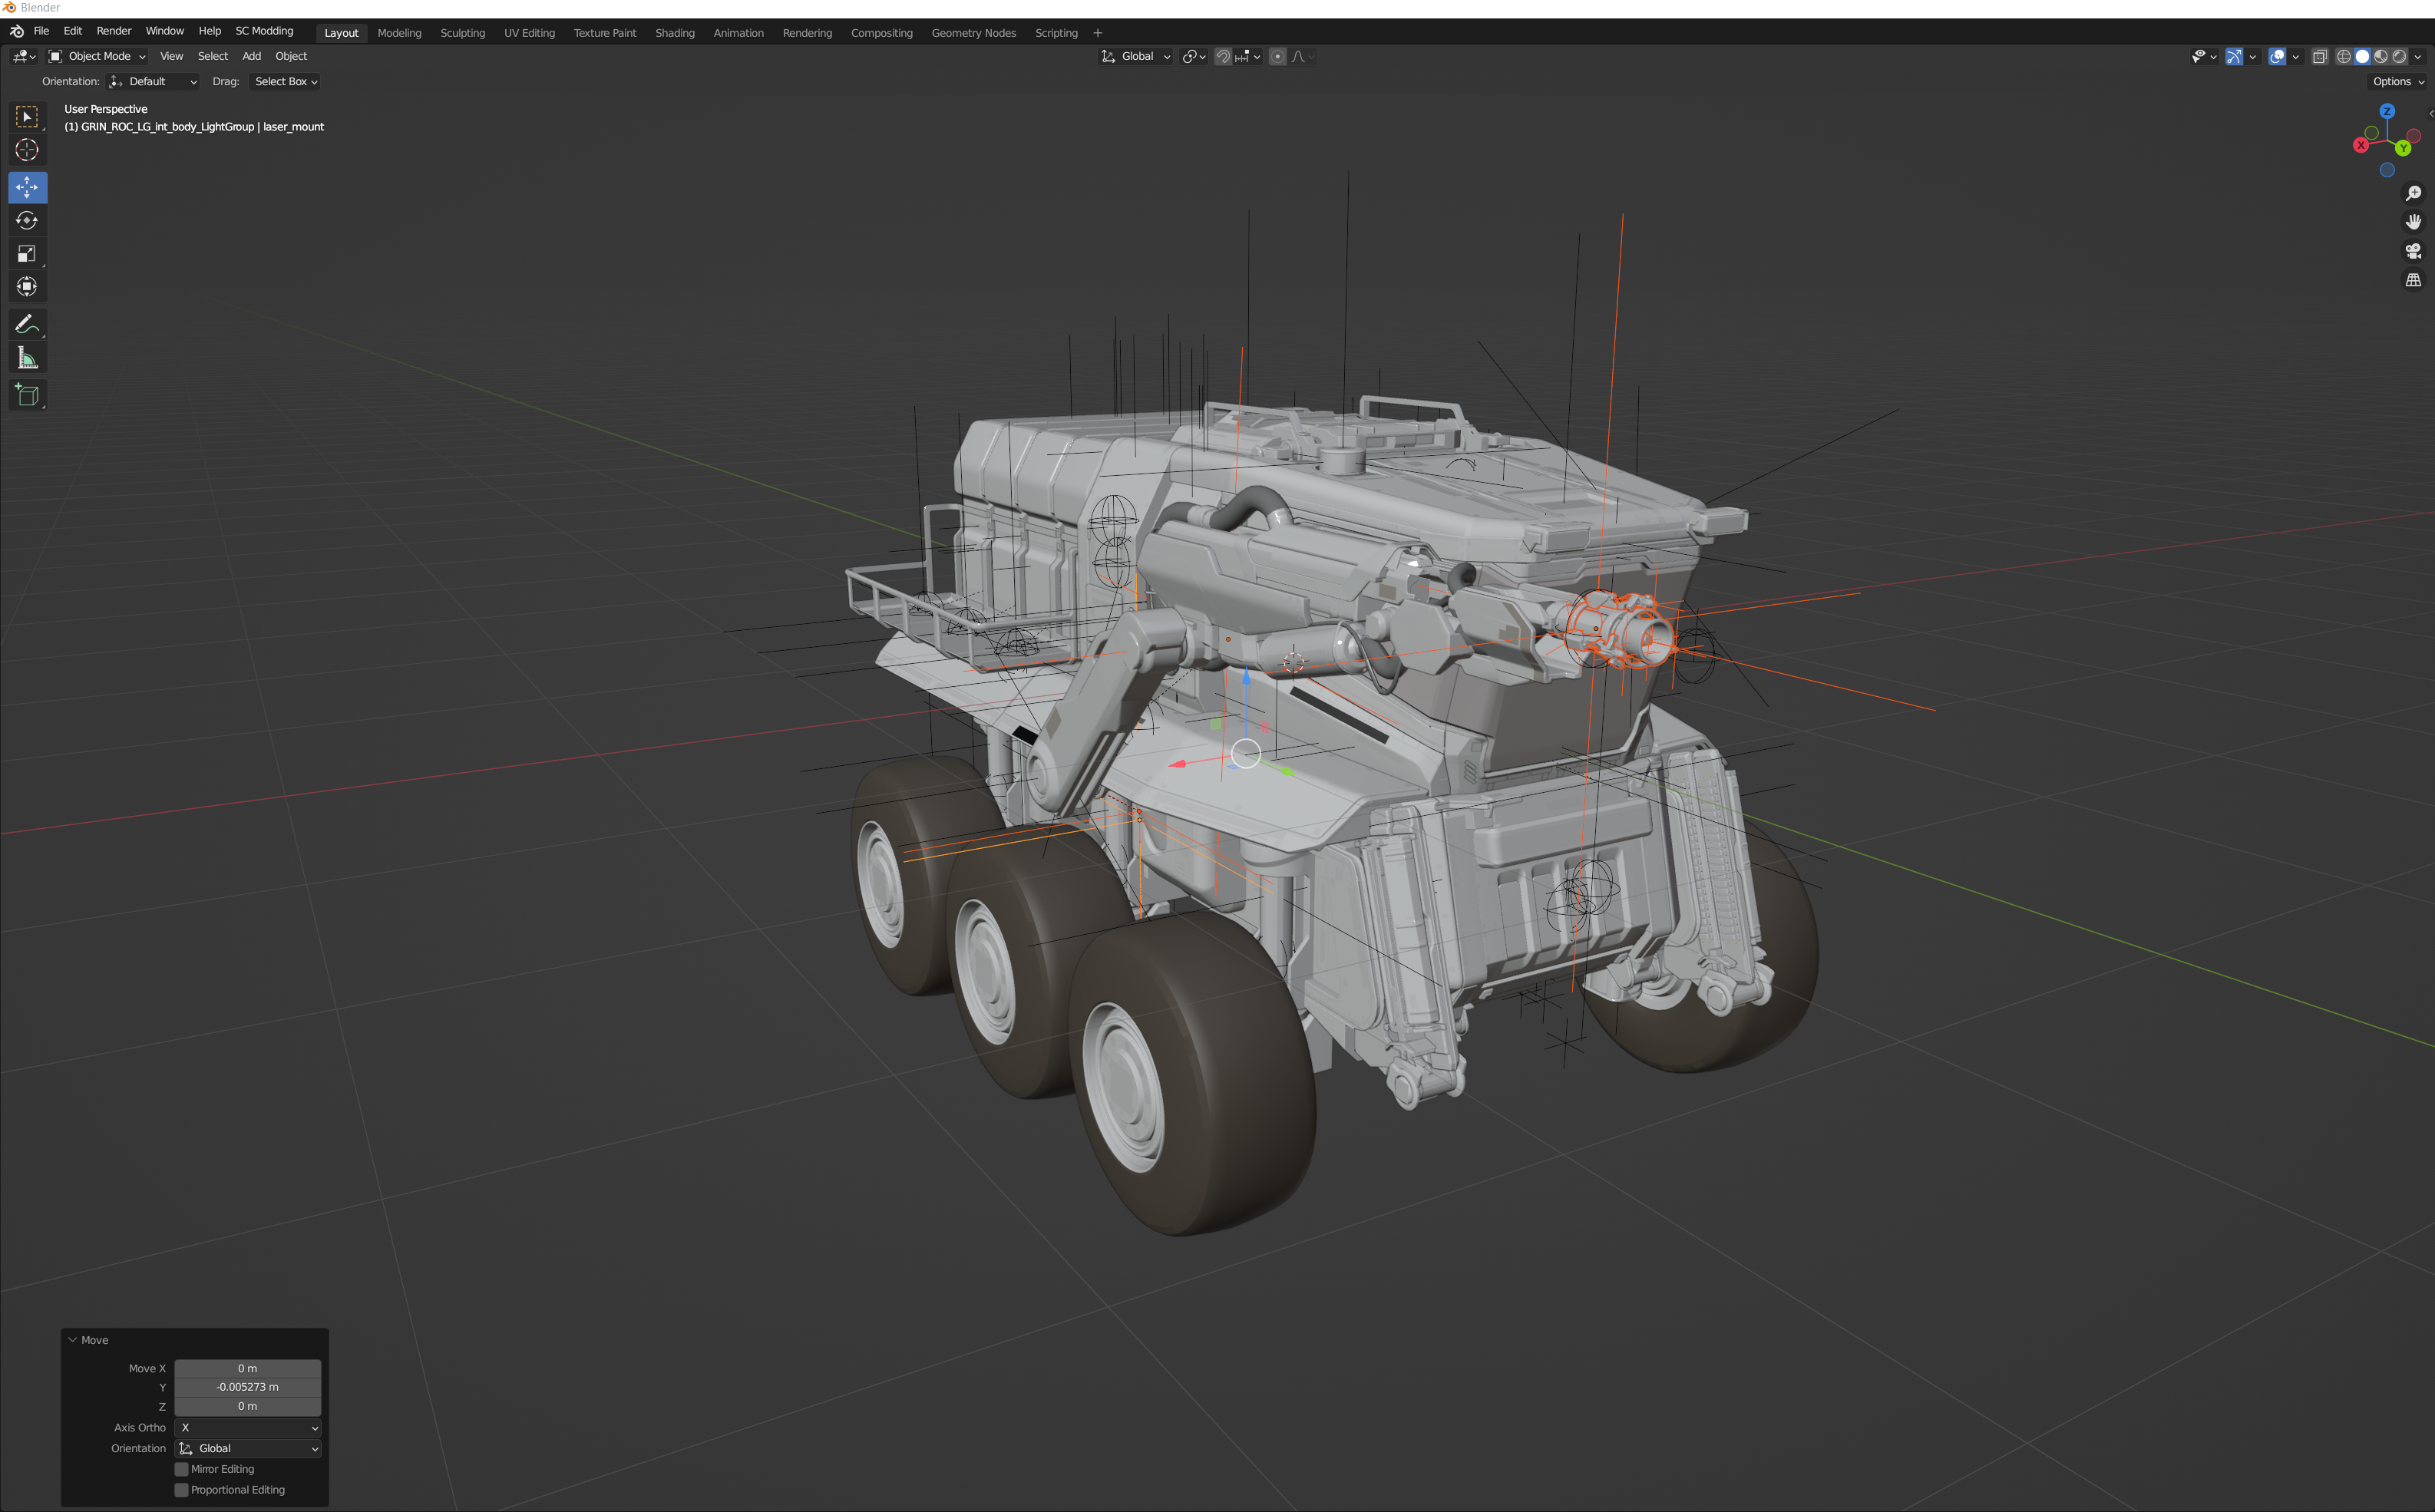Enable wireframe viewport shading
Image resolution: width=2435 pixels, height=1512 pixels.
[x=2344, y=56]
